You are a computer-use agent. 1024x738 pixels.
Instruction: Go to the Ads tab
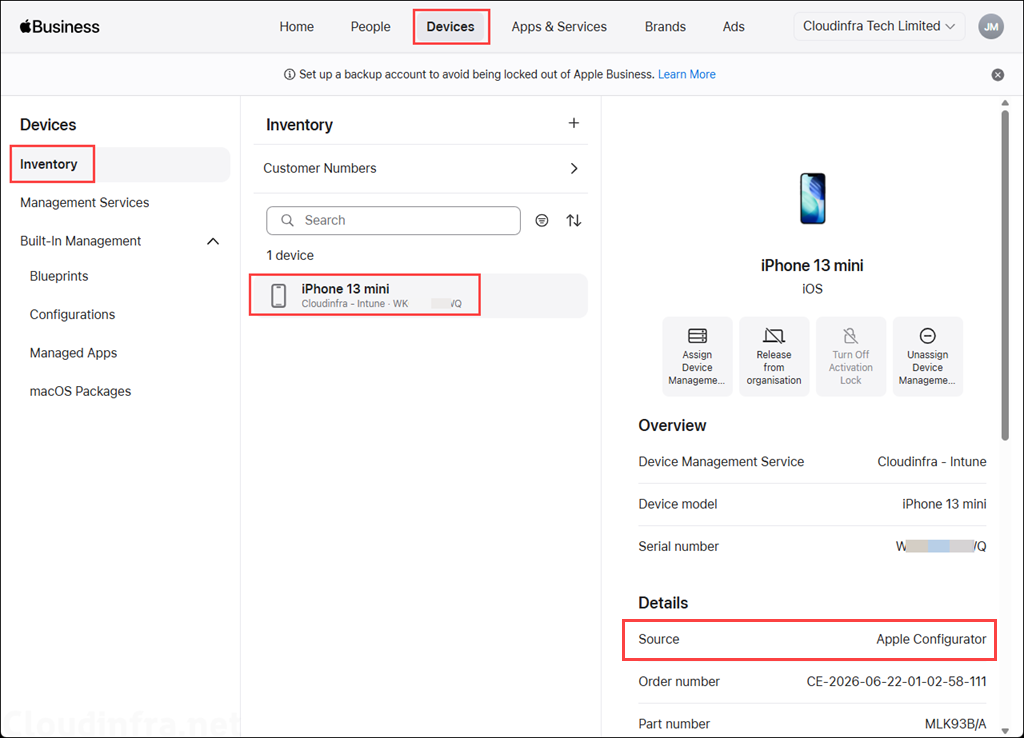(733, 27)
